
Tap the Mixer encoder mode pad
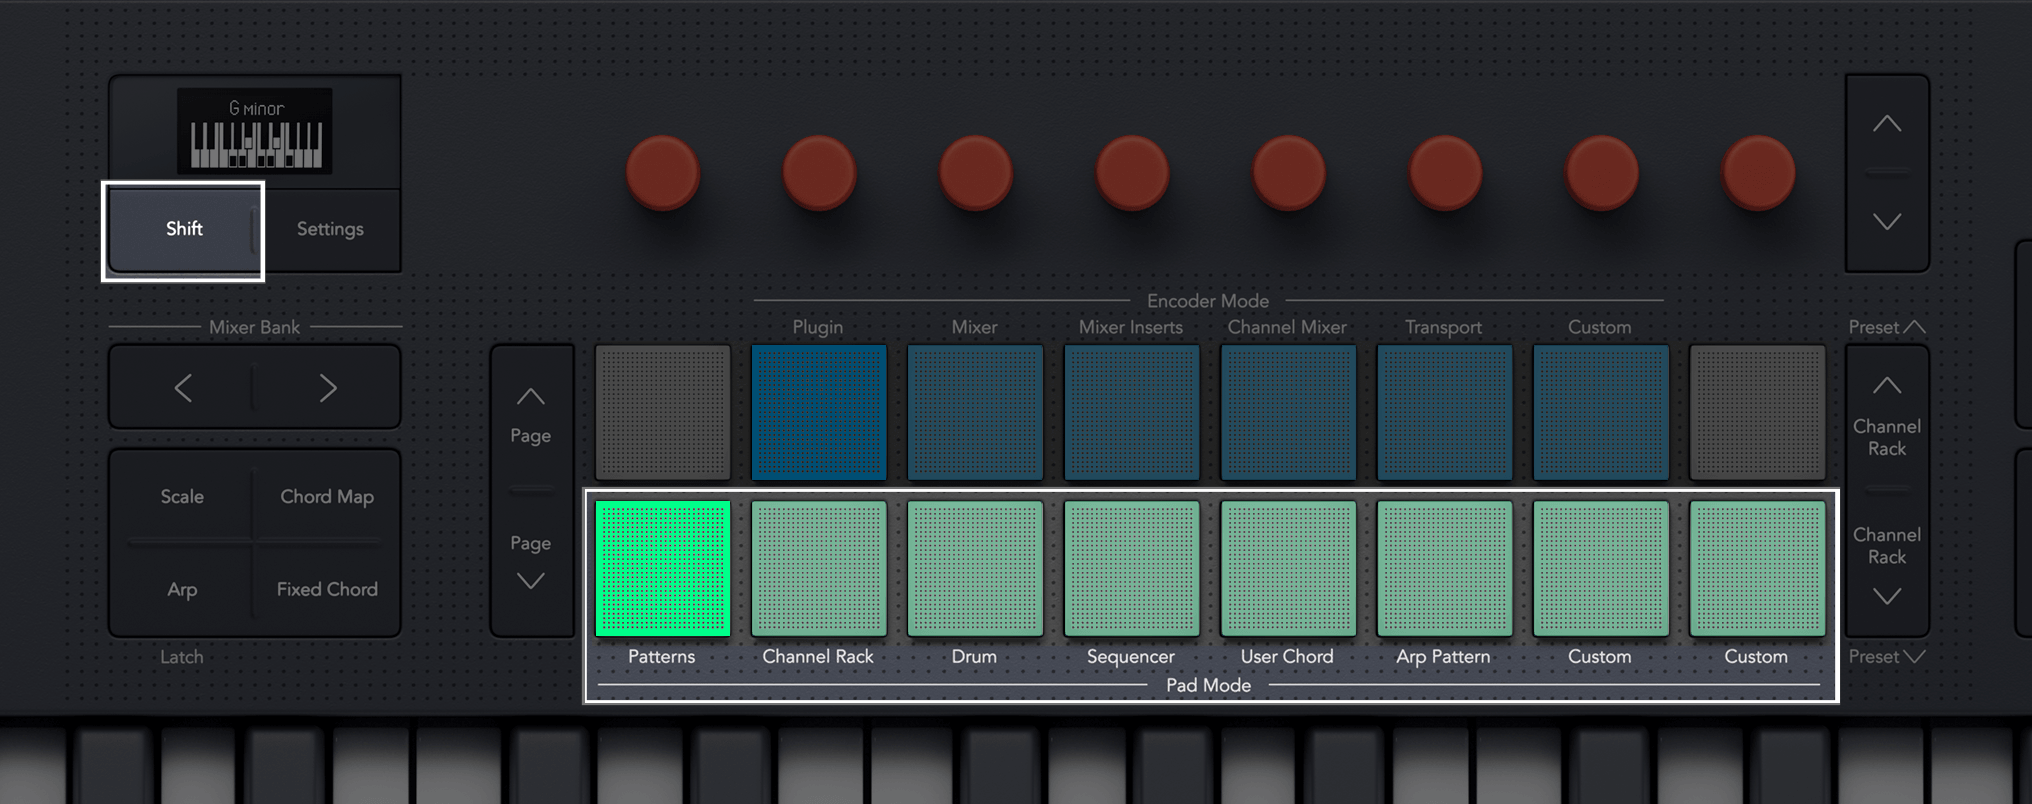click(975, 412)
